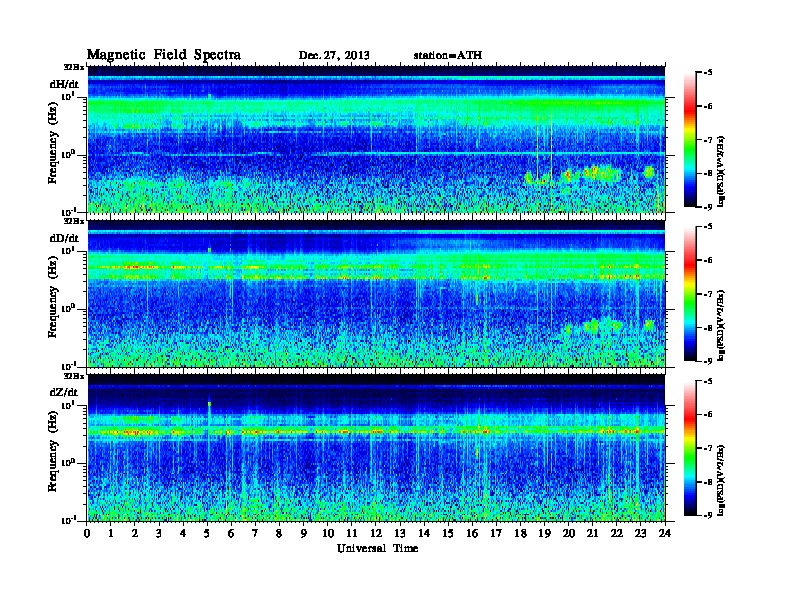The height and width of the screenshot is (612, 792).
Task: Click the -9 tick on the dH/dt colorbar
Action: pyautogui.click(x=708, y=207)
